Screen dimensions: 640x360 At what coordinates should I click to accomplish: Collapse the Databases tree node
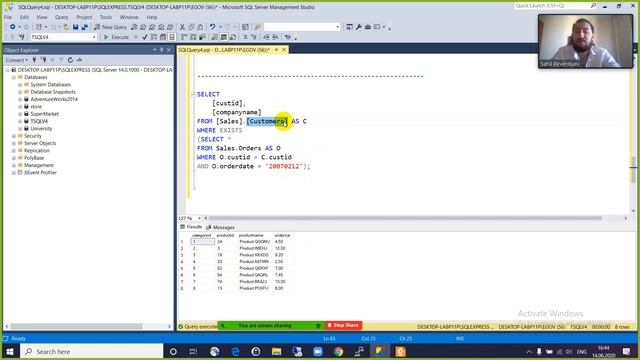(x=14, y=77)
